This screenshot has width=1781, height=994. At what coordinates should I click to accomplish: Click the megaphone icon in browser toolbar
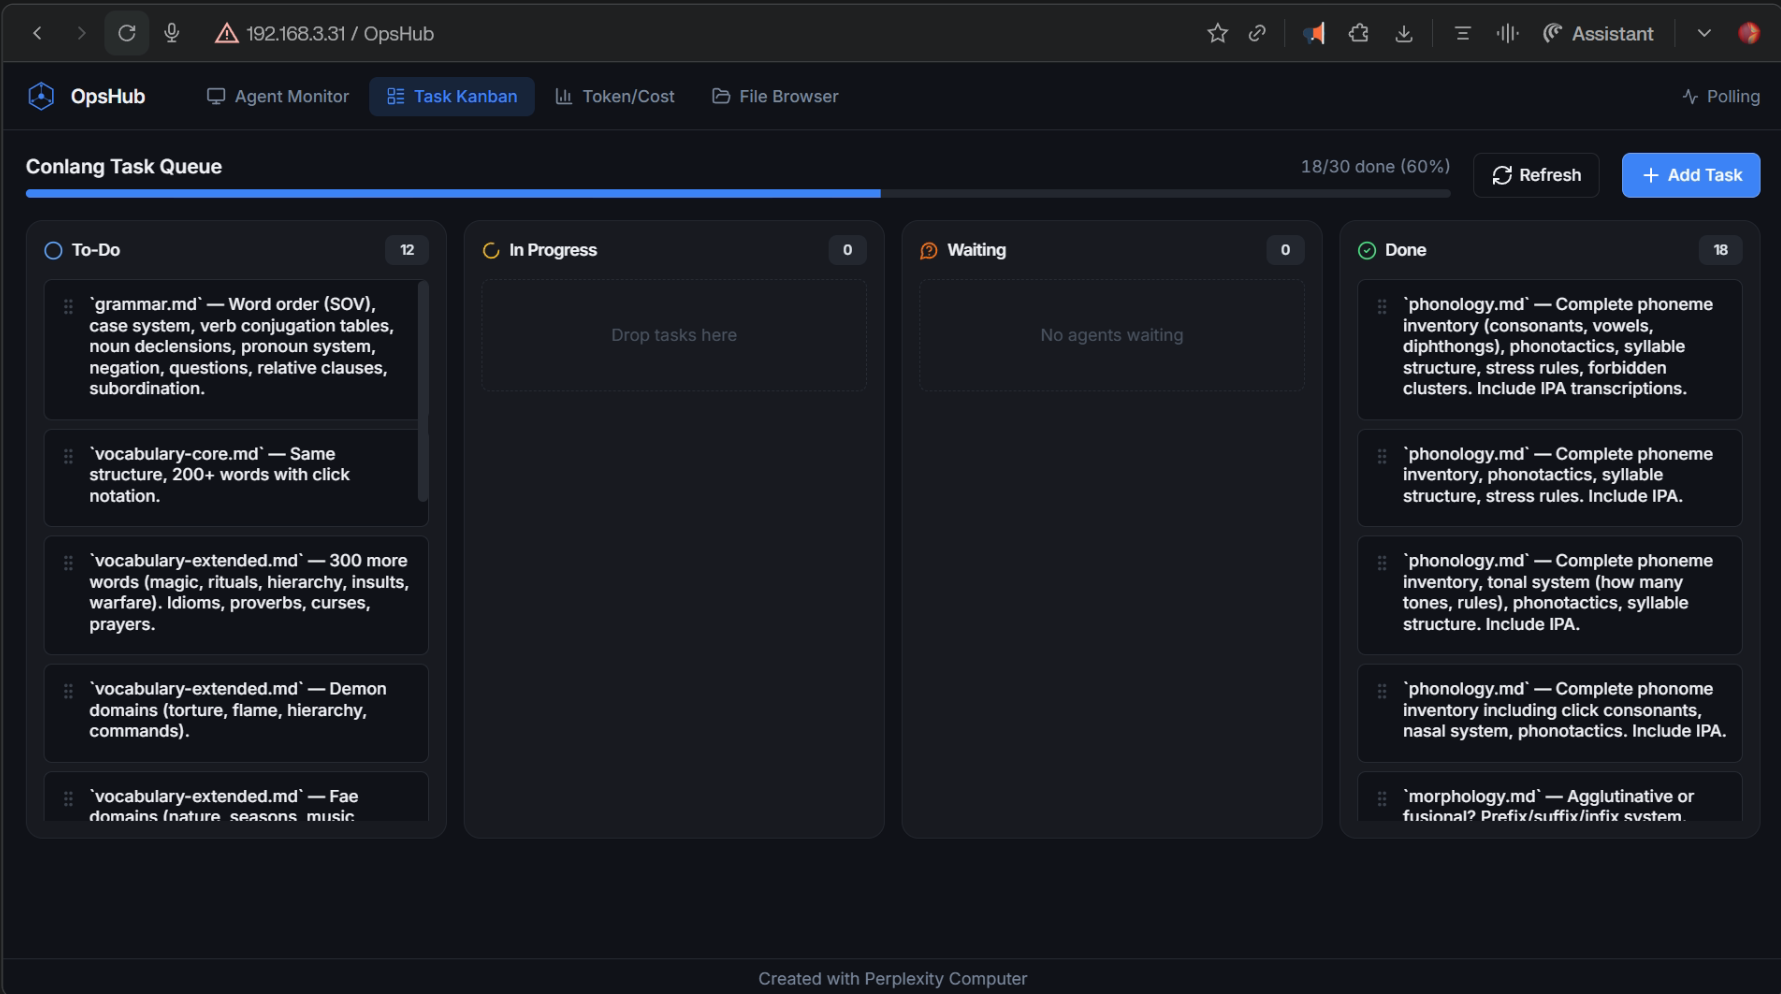1314,33
